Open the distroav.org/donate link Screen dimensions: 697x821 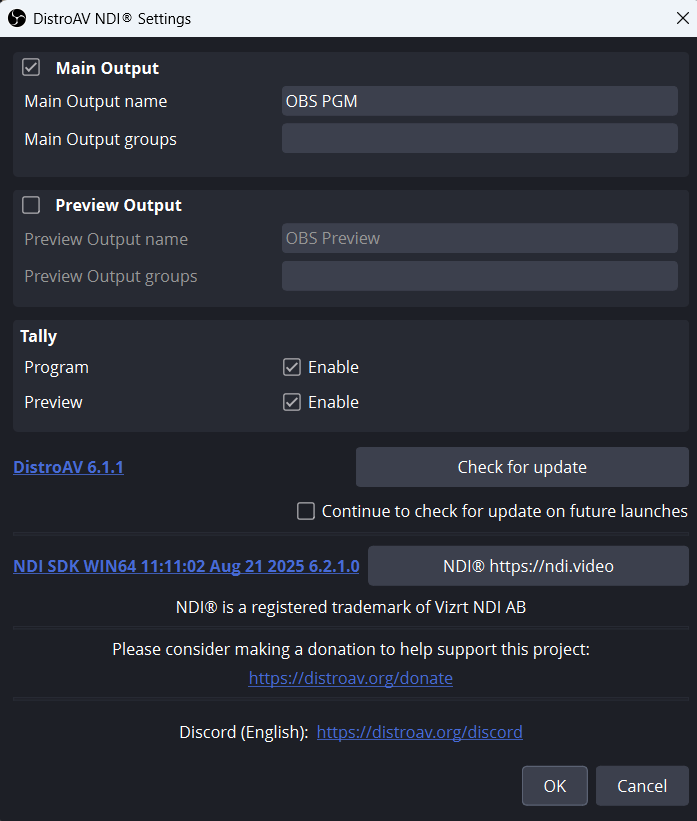351,678
